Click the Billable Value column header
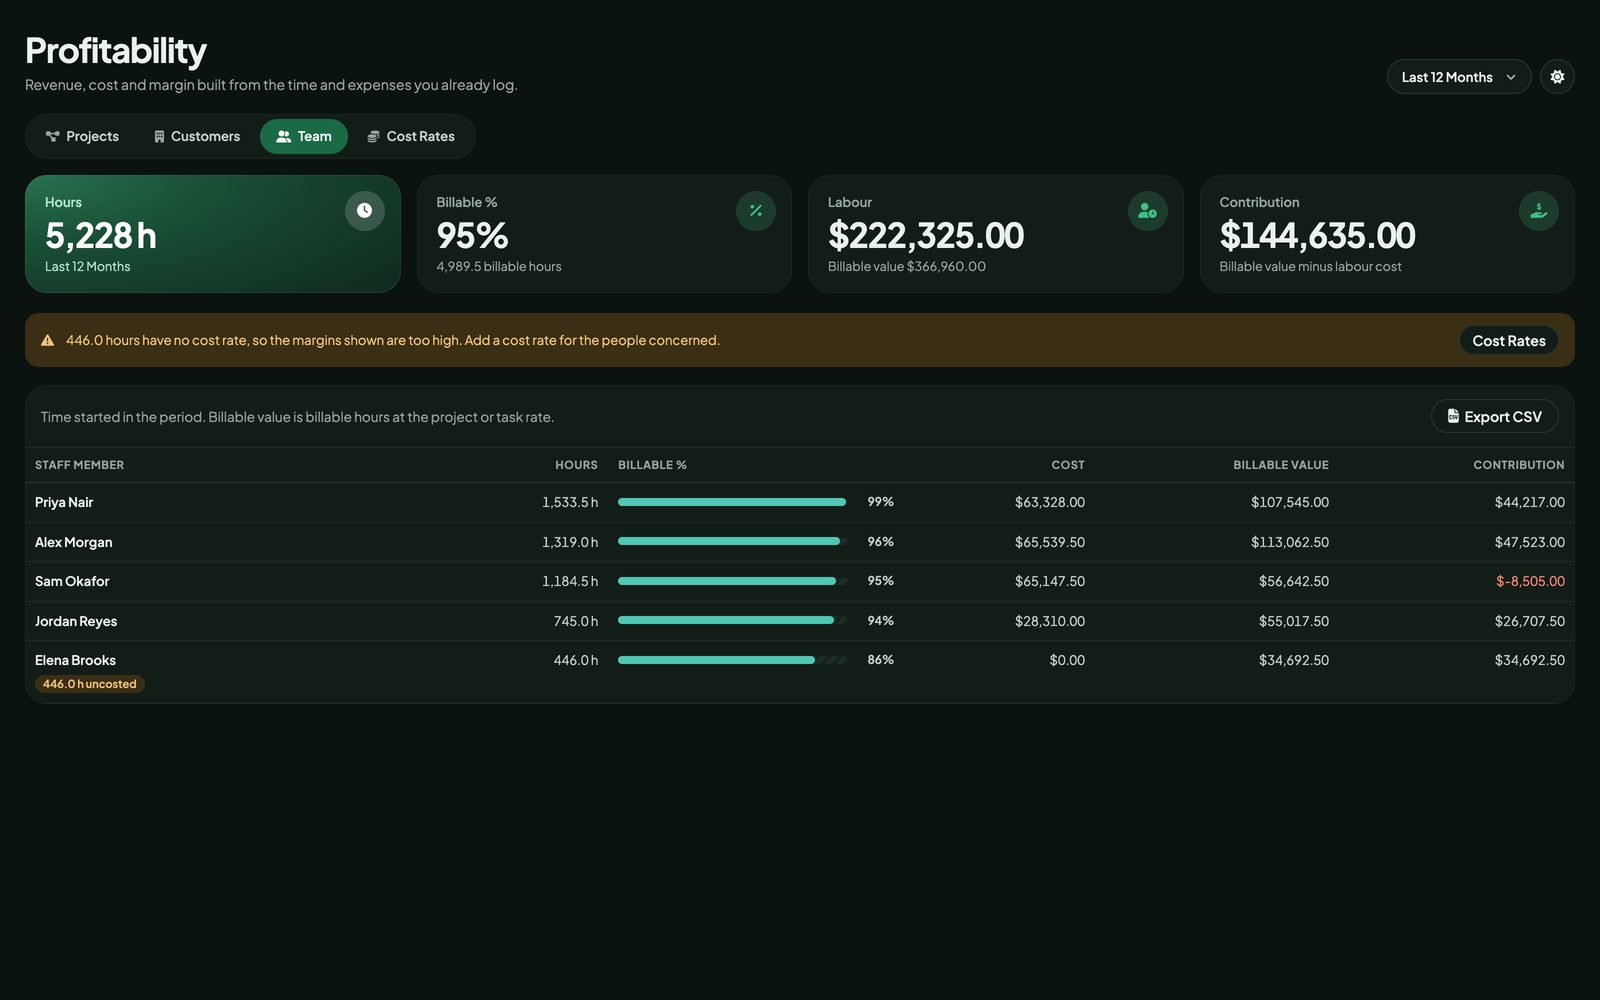Viewport: 1600px width, 1000px height. pyautogui.click(x=1281, y=465)
